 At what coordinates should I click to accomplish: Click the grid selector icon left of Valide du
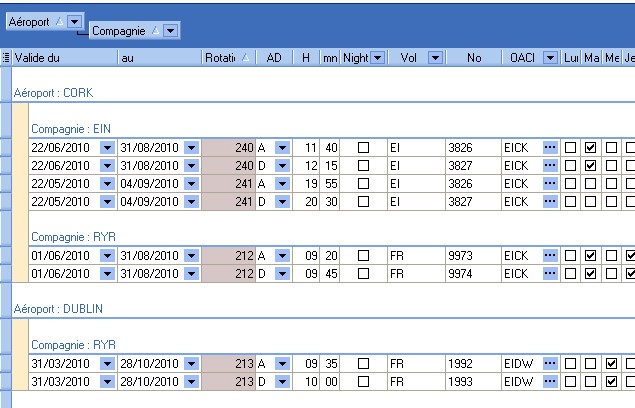[6, 58]
